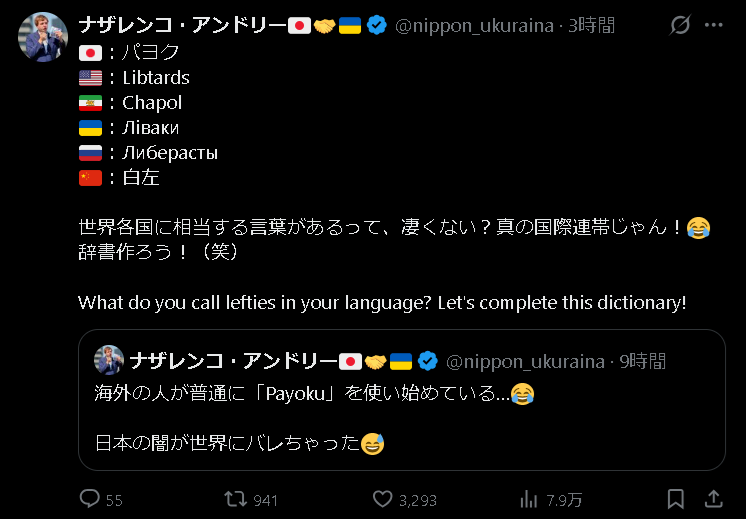This screenshot has width=746, height=519.
Task: Click the reply speech bubble icon
Action: [90, 499]
